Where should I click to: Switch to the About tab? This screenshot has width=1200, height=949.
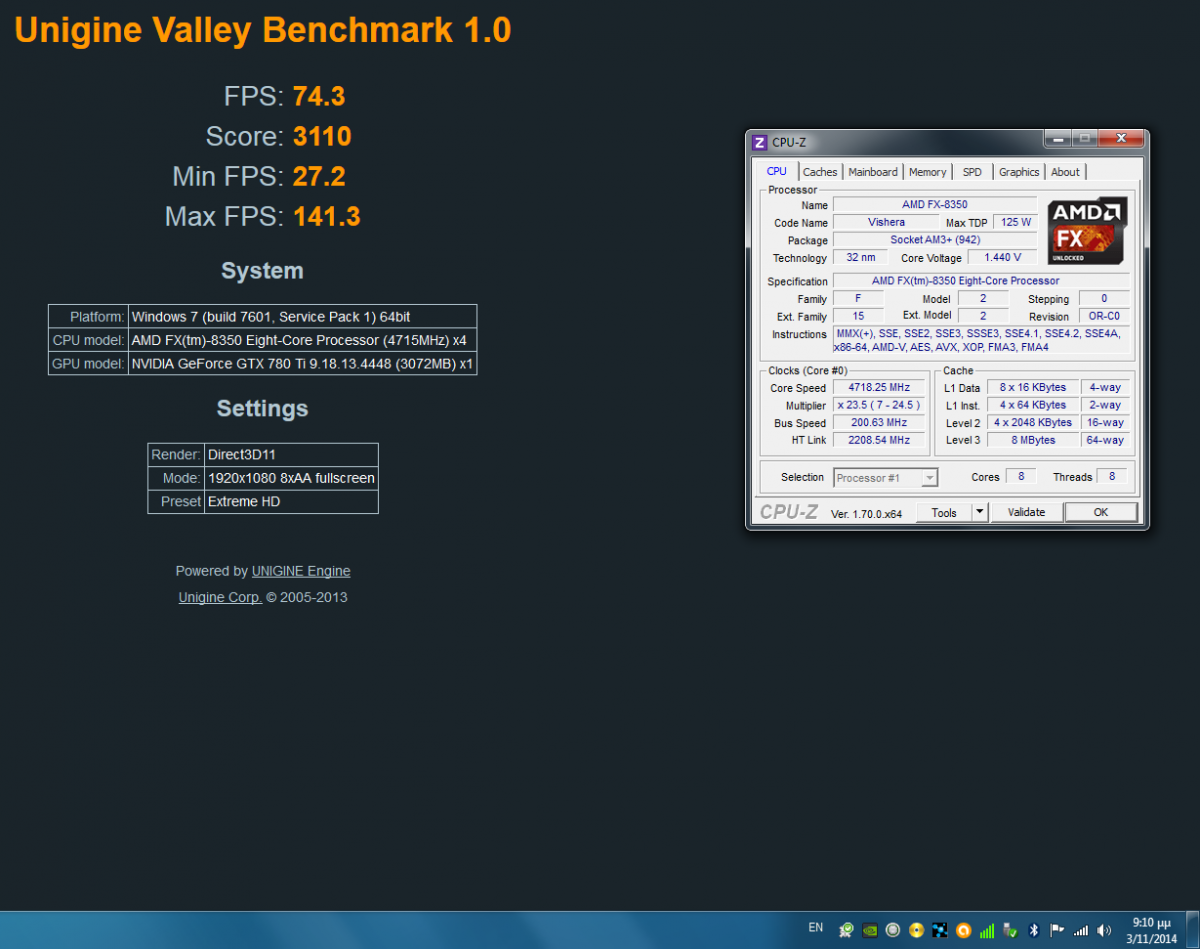pos(1065,172)
